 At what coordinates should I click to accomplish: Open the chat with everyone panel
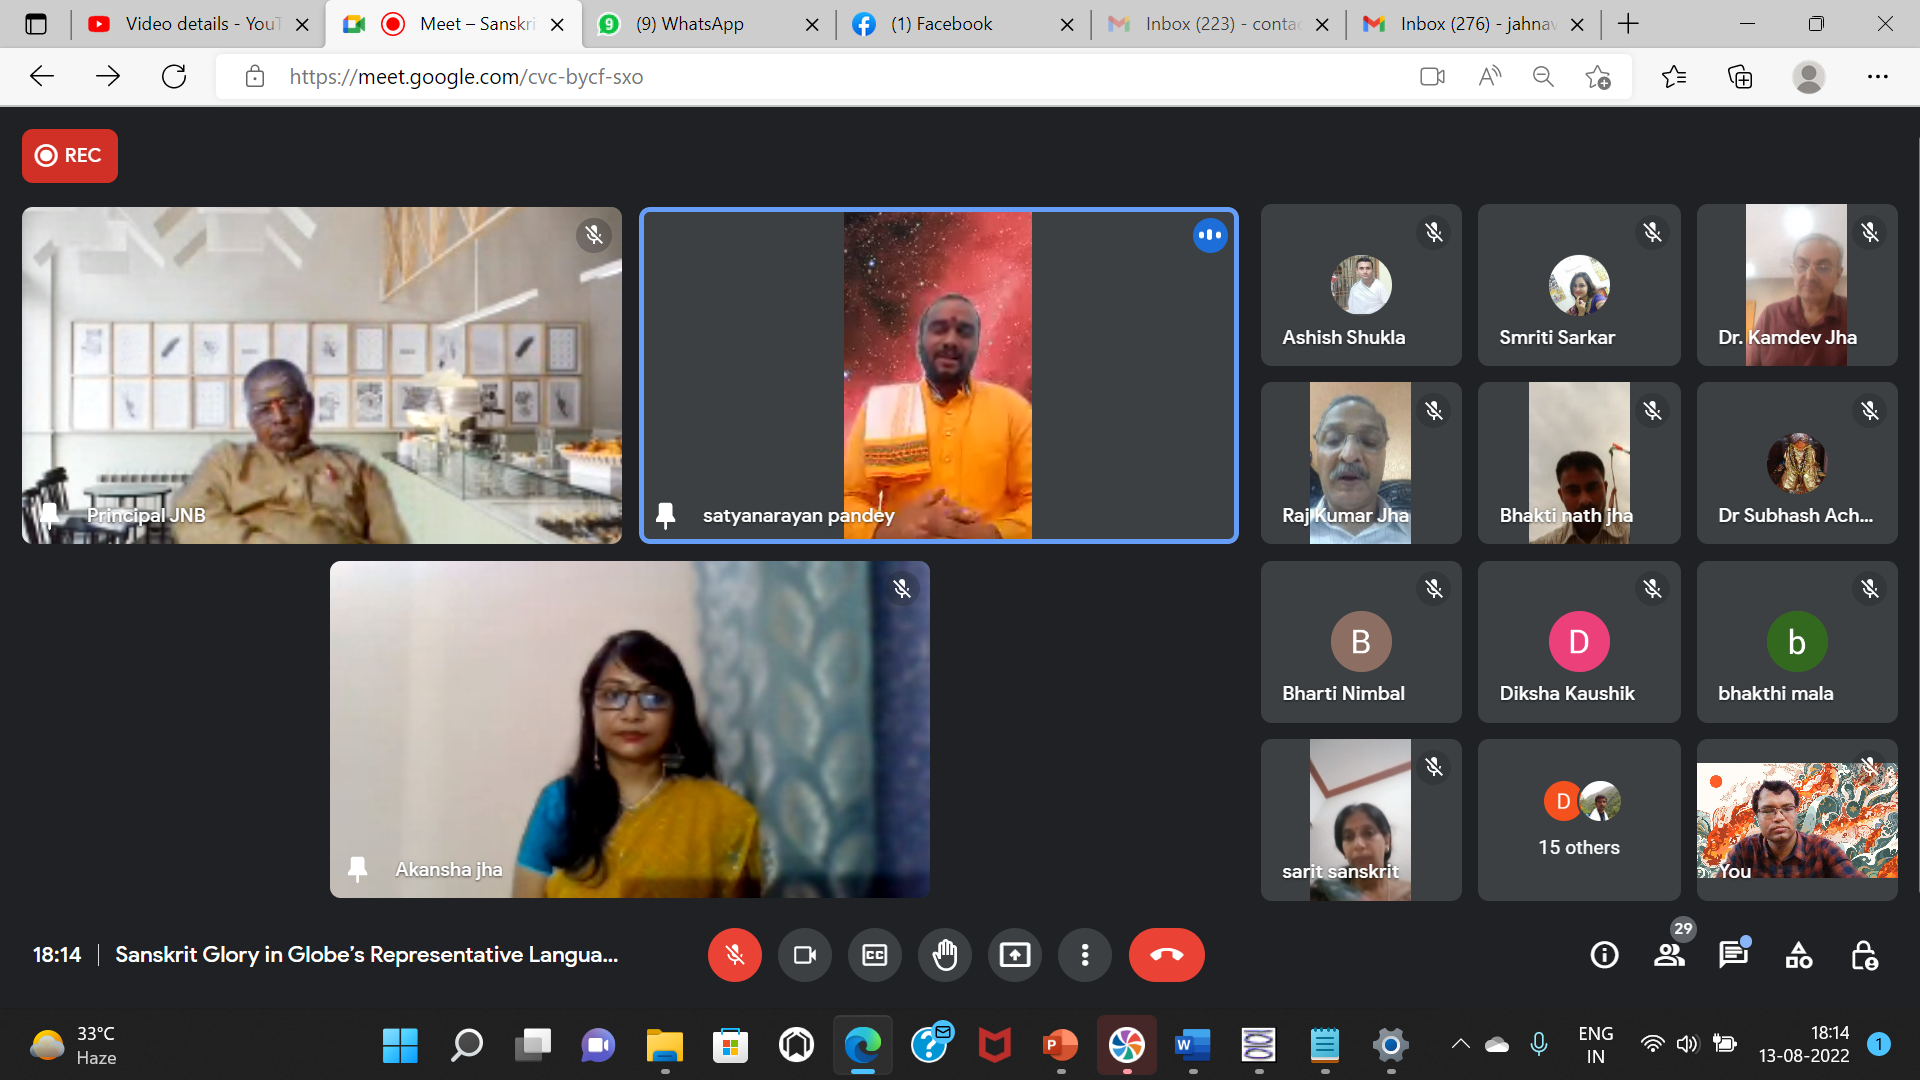coord(1733,955)
